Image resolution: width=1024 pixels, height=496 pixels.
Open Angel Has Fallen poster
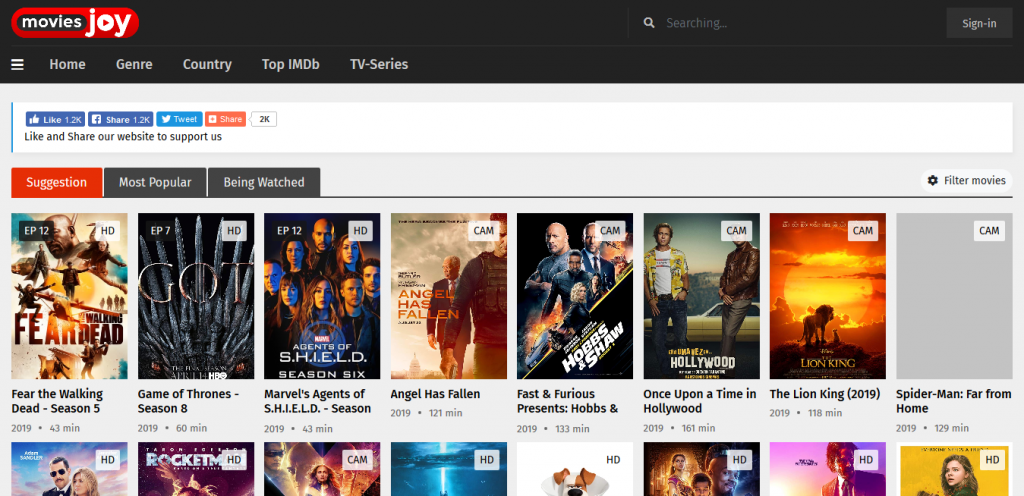pyautogui.click(x=449, y=296)
